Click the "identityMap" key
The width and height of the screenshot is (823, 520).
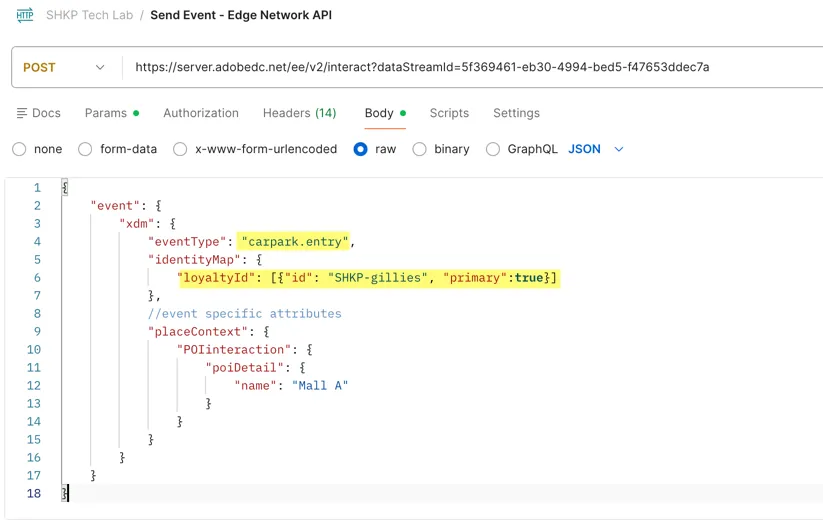point(194,260)
